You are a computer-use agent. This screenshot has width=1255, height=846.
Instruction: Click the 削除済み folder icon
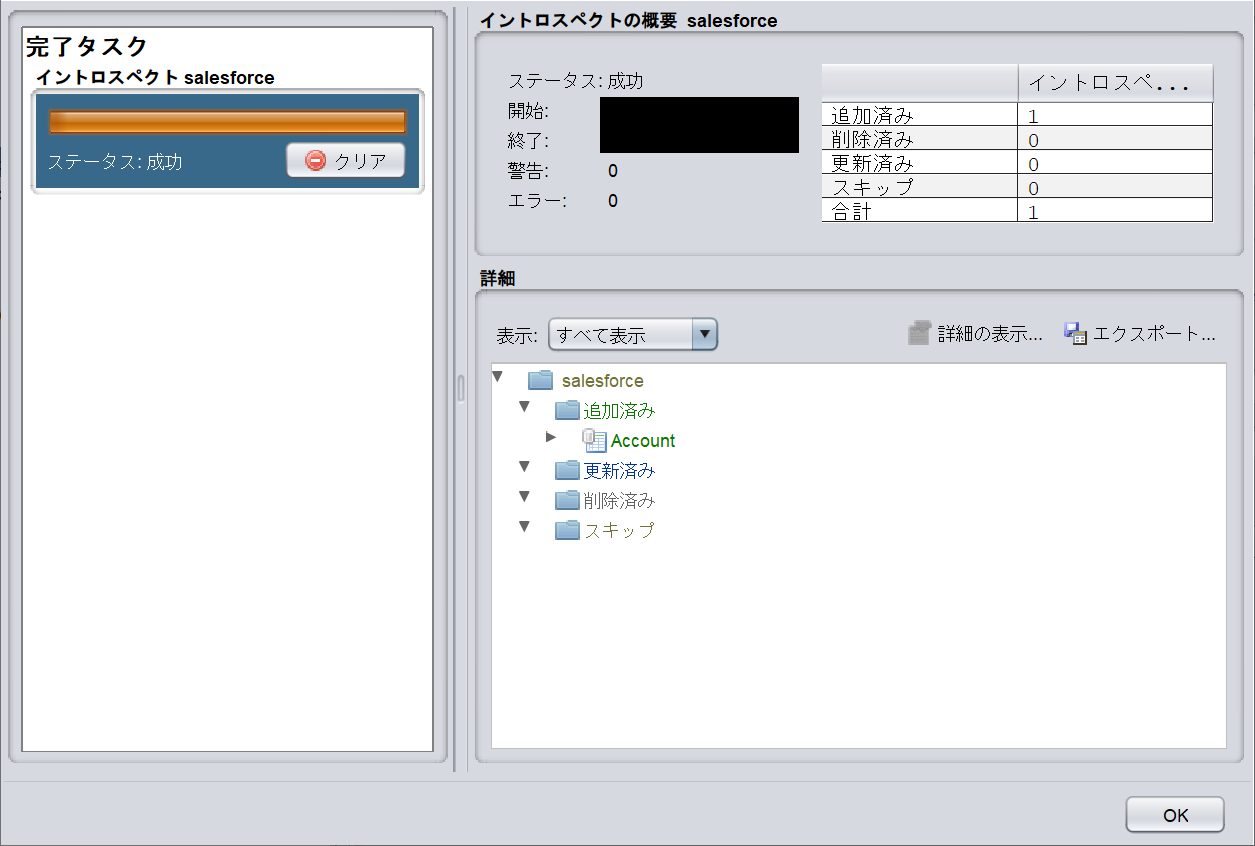(567, 500)
